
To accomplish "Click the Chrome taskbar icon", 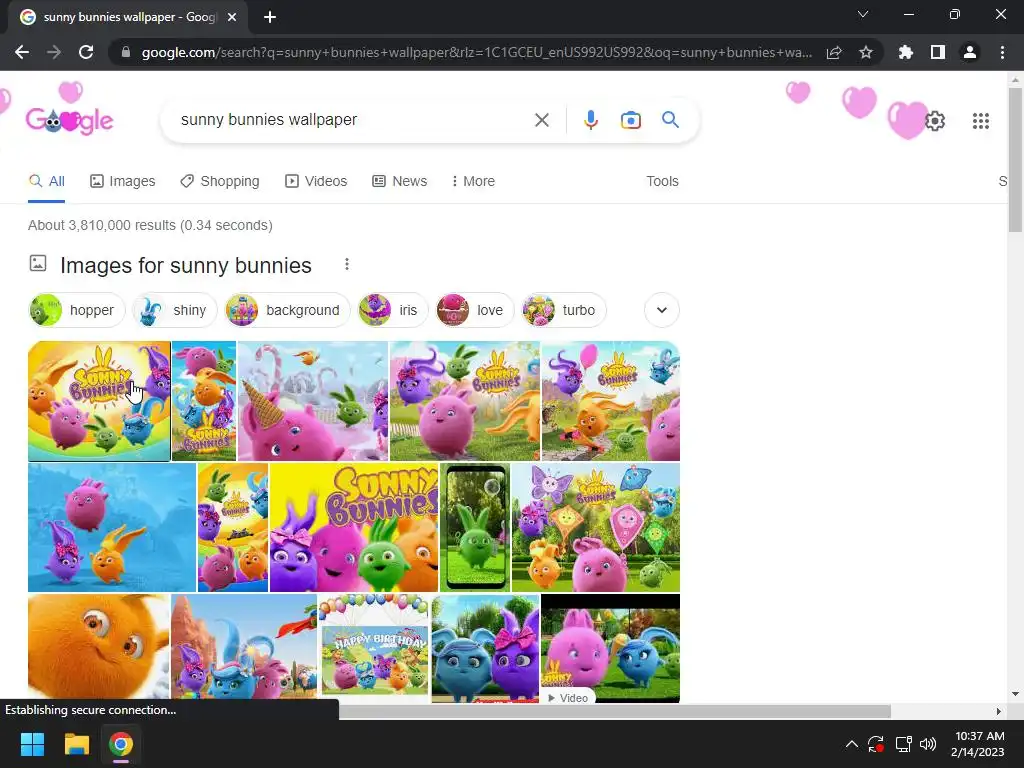I will pyautogui.click(x=121, y=744).
